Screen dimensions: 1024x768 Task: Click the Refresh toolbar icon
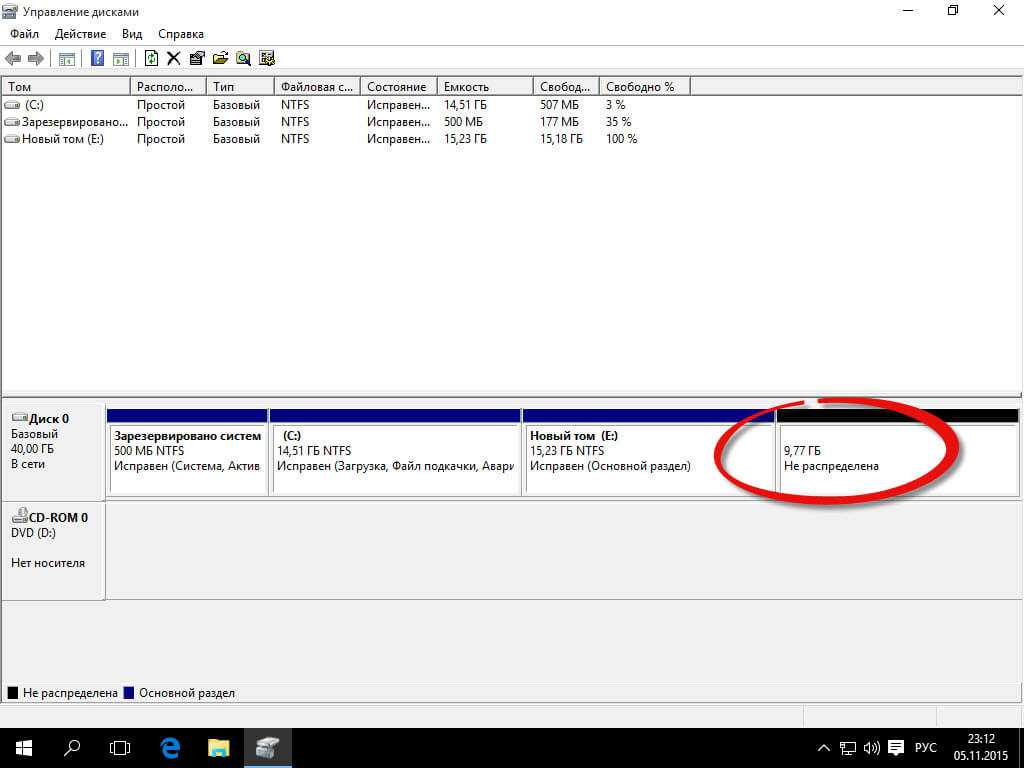[x=152, y=59]
